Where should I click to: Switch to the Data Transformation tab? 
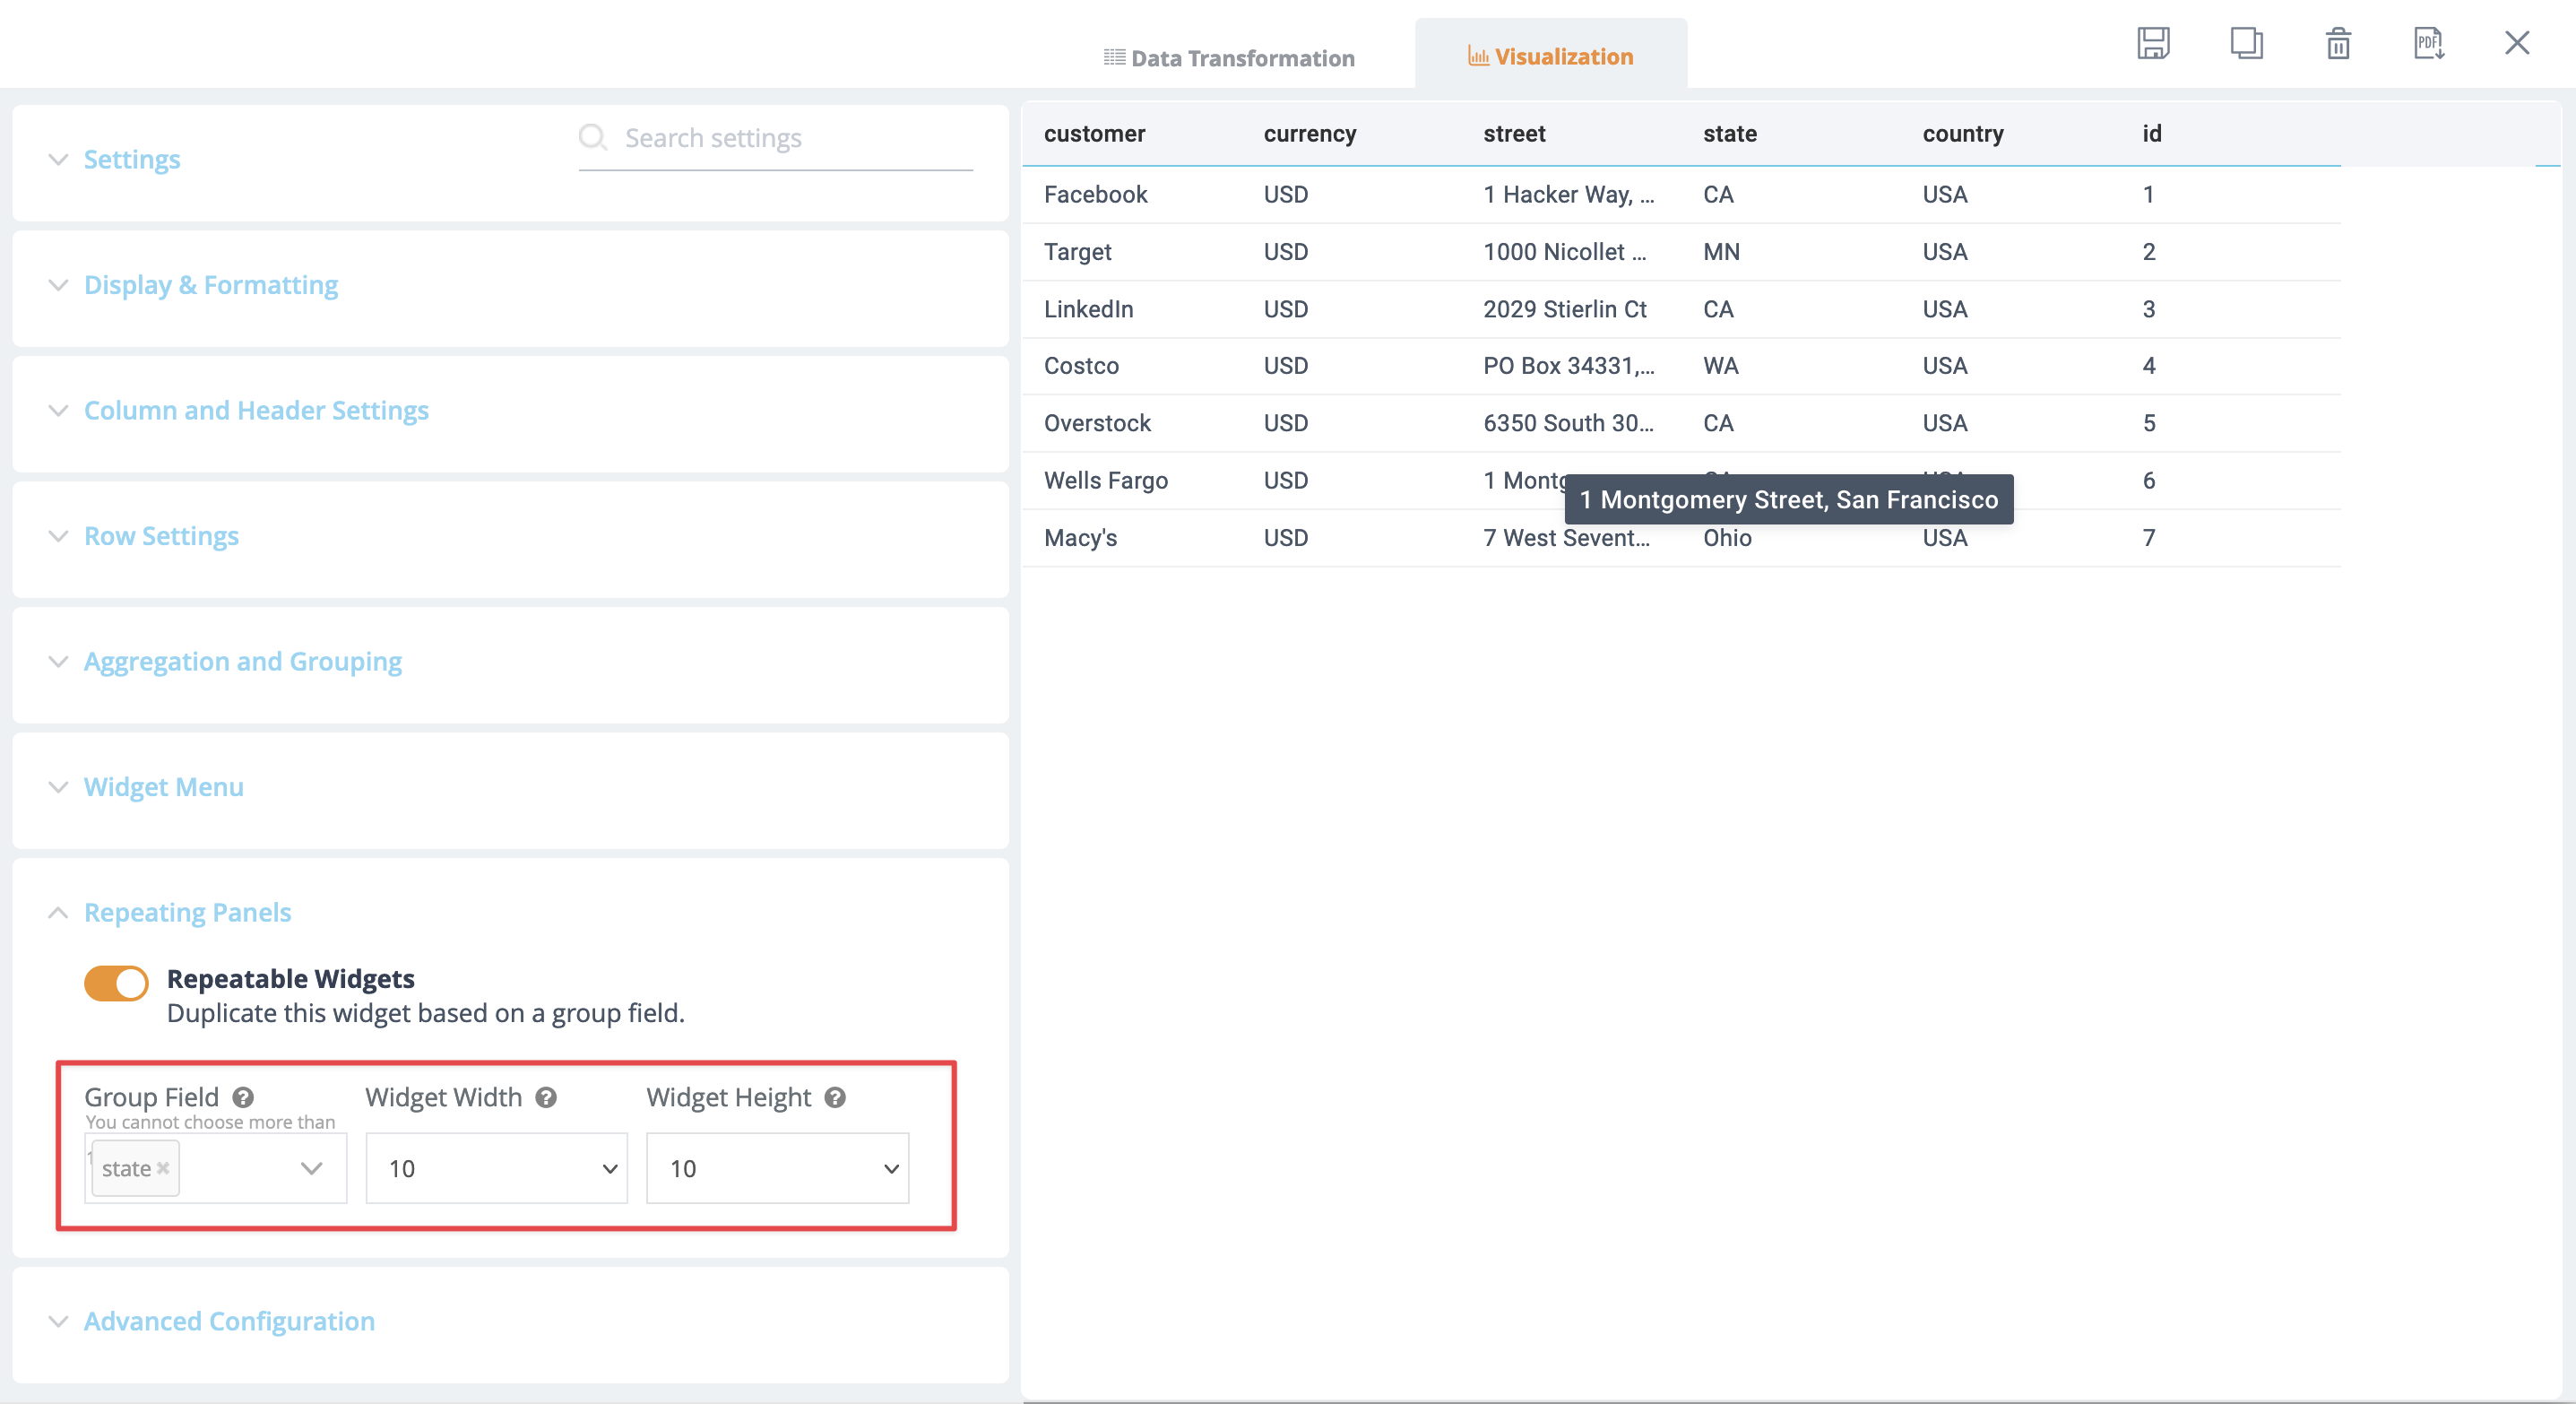(1228, 57)
